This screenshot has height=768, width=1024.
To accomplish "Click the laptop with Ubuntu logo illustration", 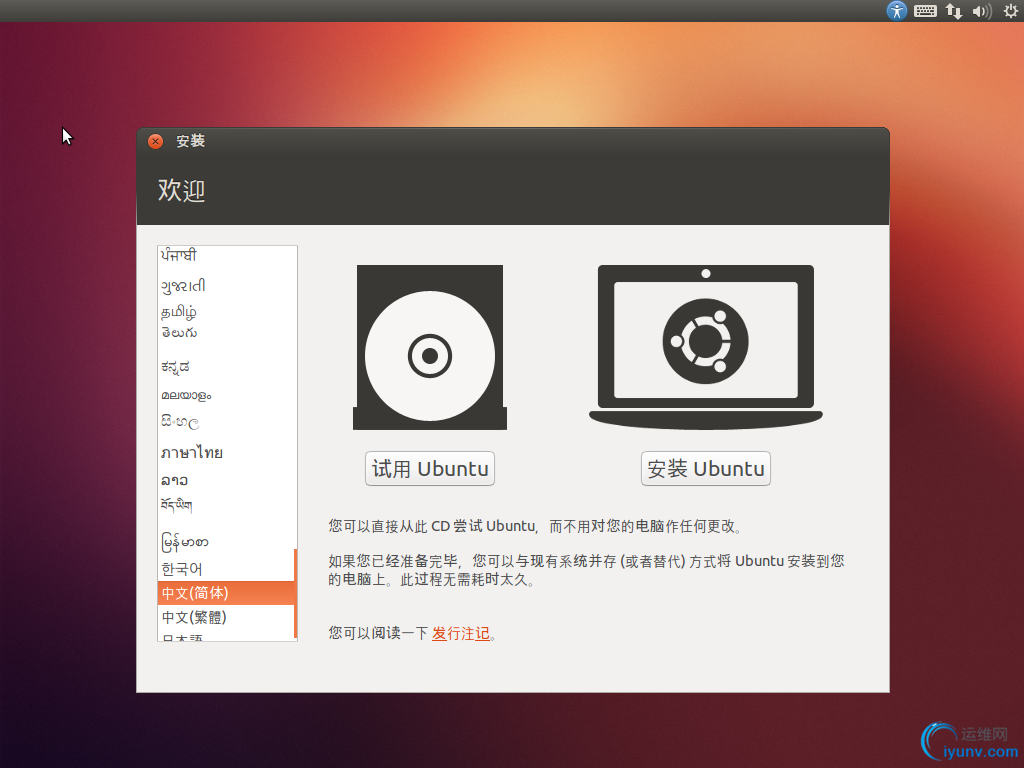I will point(706,347).
